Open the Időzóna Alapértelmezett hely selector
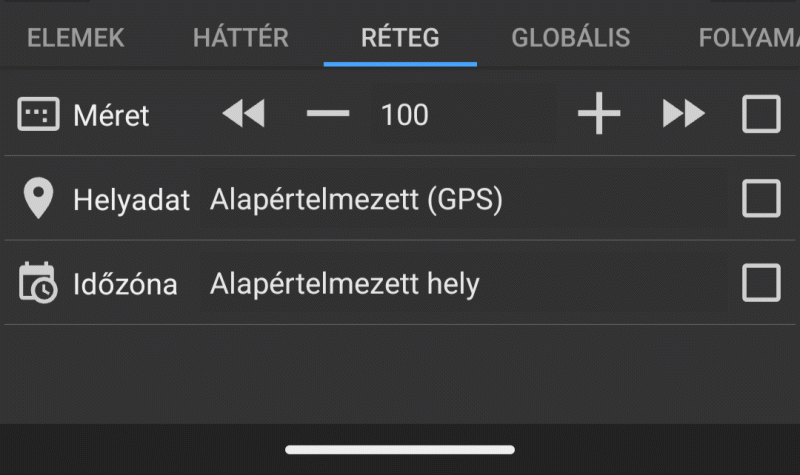Screen dimensions: 800x475 pyautogui.click(x=344, y=284)
